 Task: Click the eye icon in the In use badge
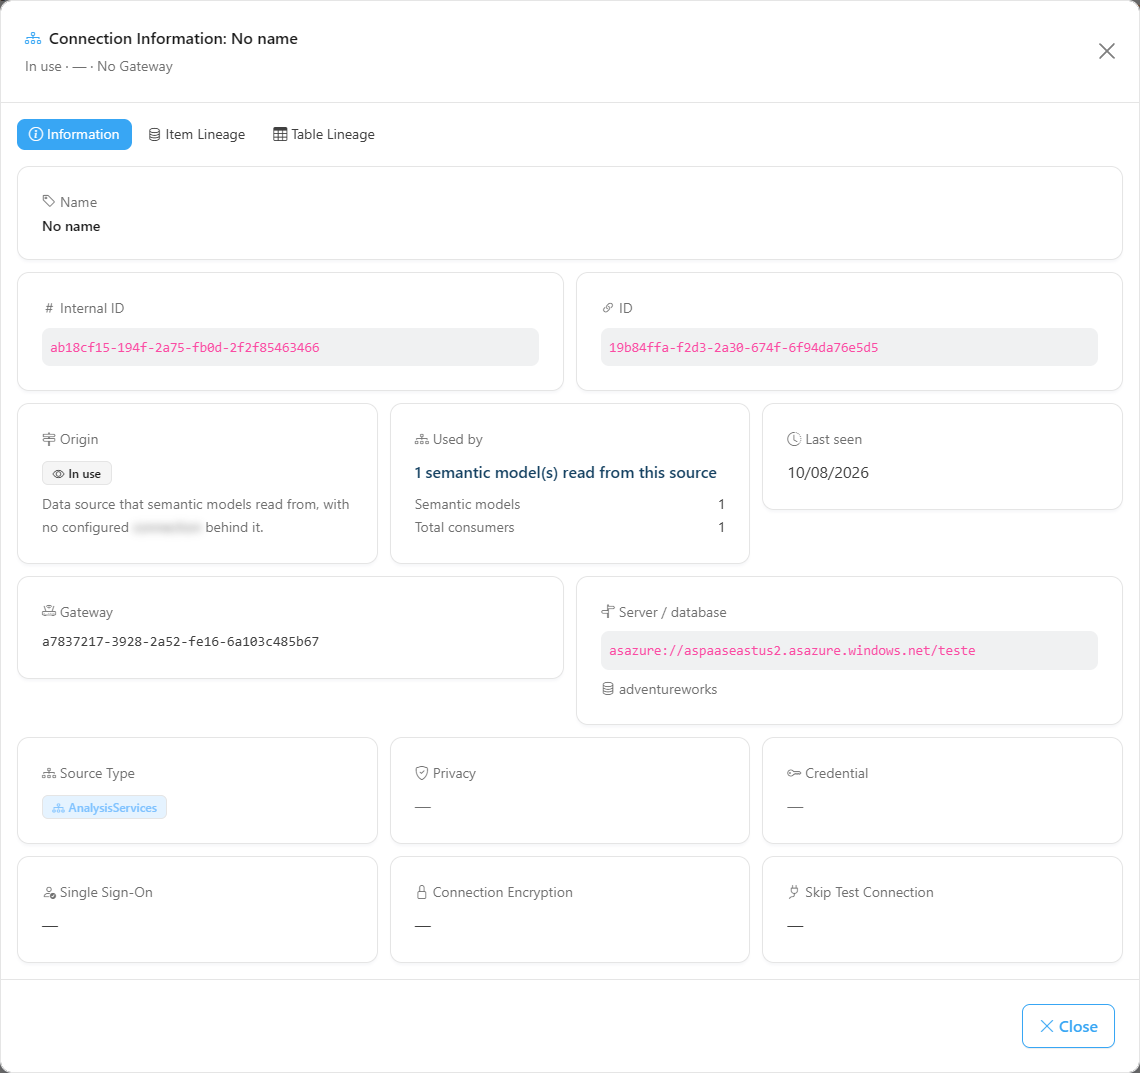58,474
